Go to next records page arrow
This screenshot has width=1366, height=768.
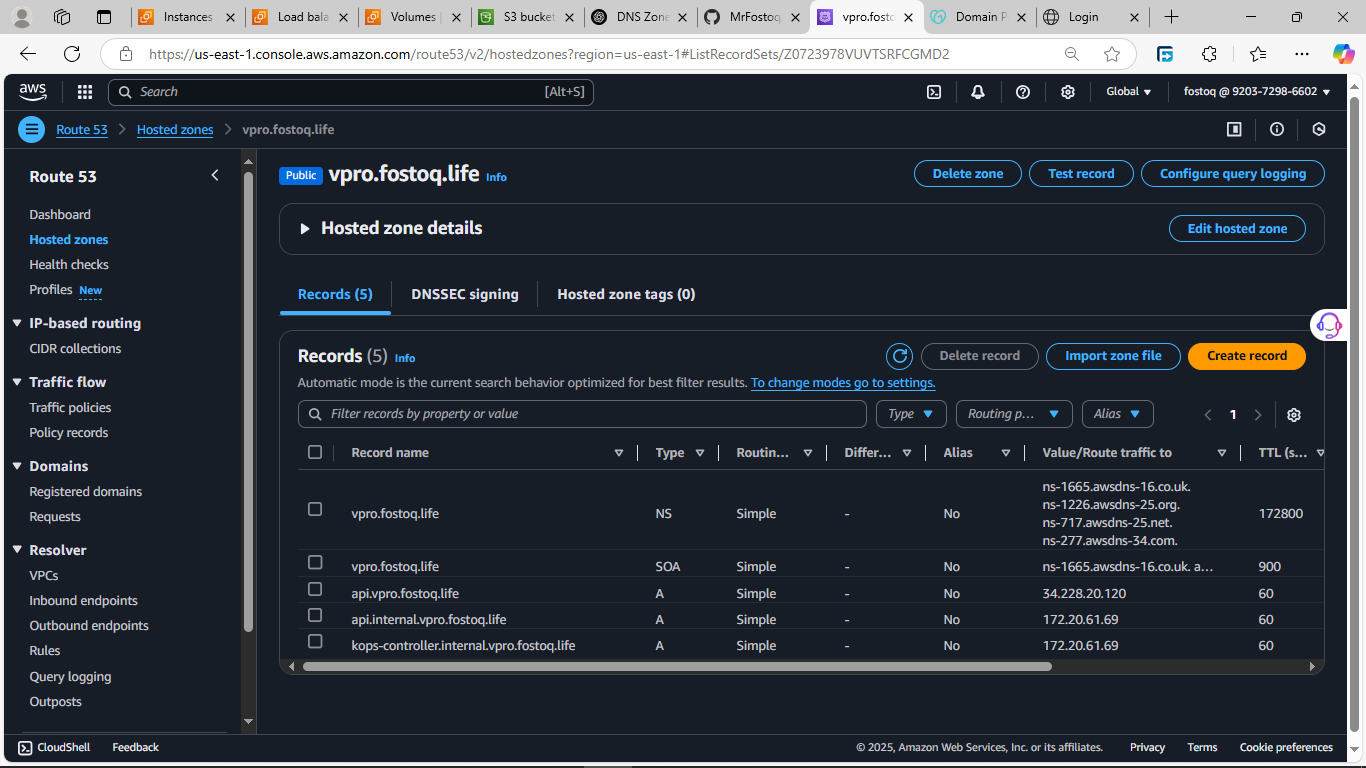click(1258, 415)
